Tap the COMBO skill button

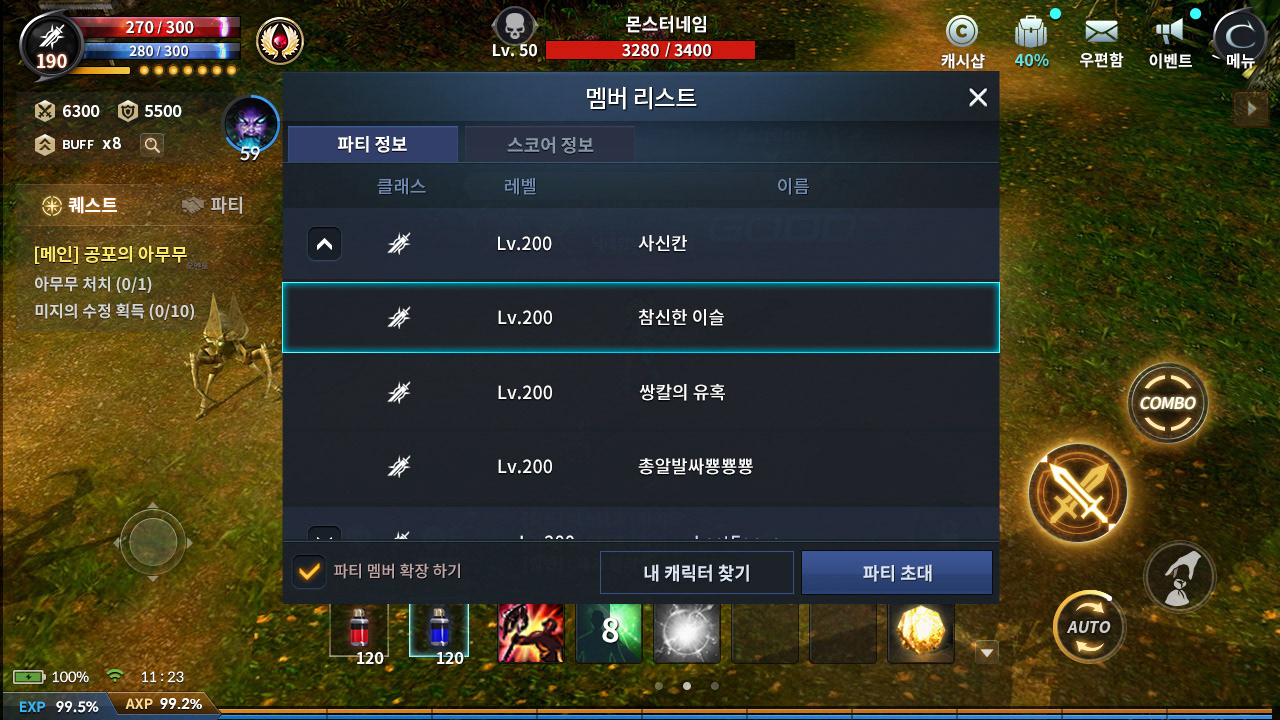1168,403
